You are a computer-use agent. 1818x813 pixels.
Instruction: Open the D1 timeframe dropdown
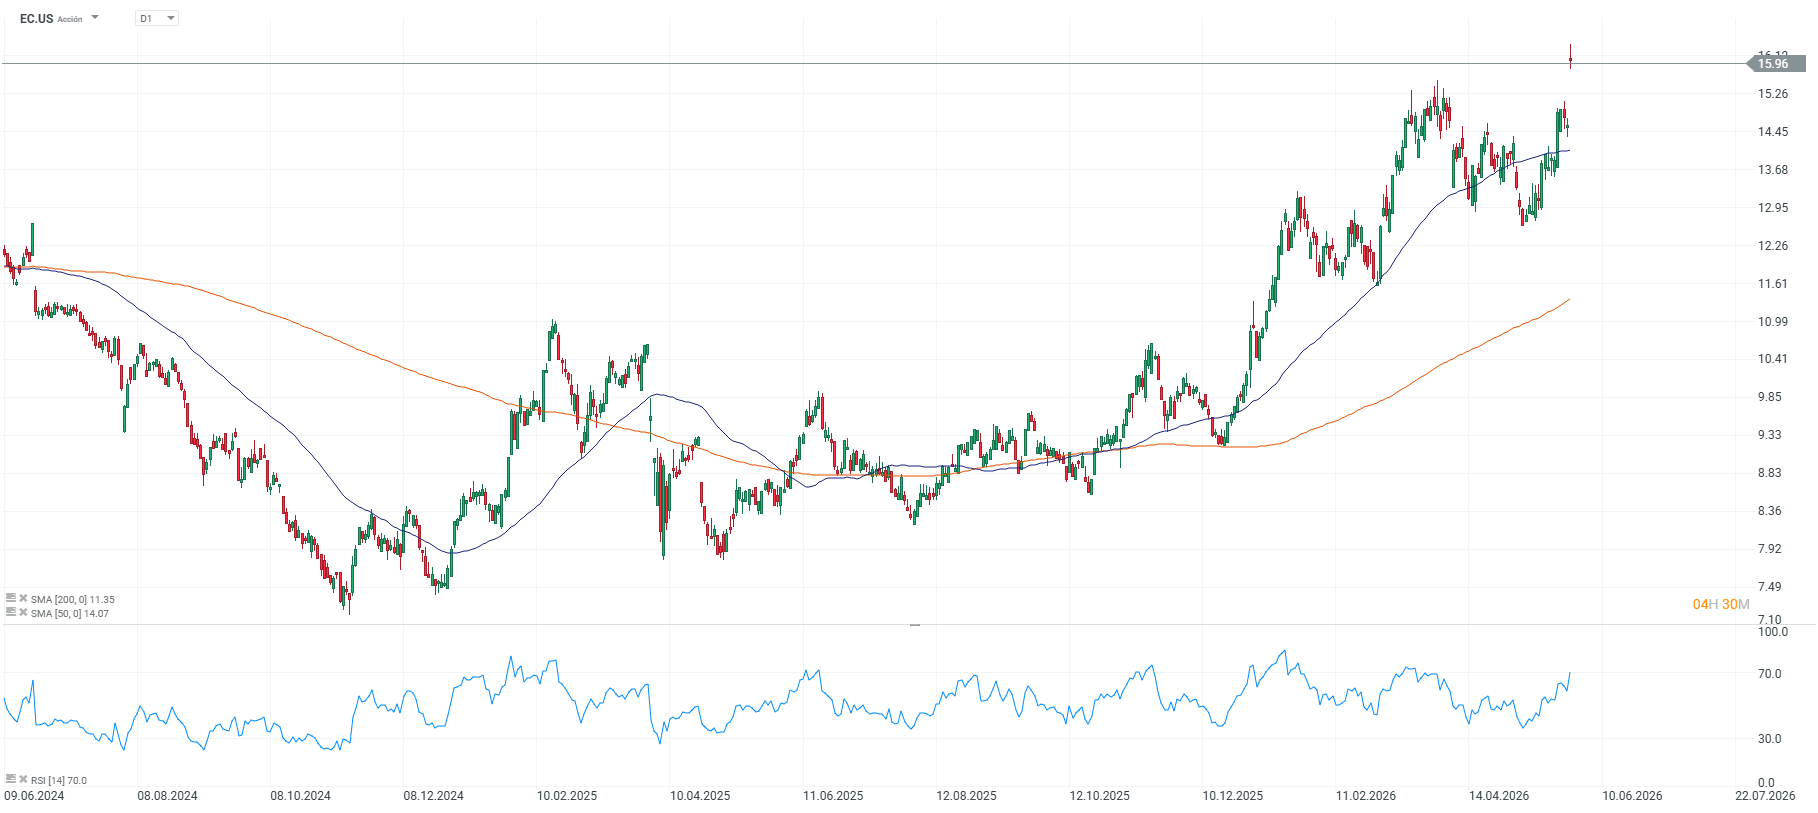click(x=157, y=18)
